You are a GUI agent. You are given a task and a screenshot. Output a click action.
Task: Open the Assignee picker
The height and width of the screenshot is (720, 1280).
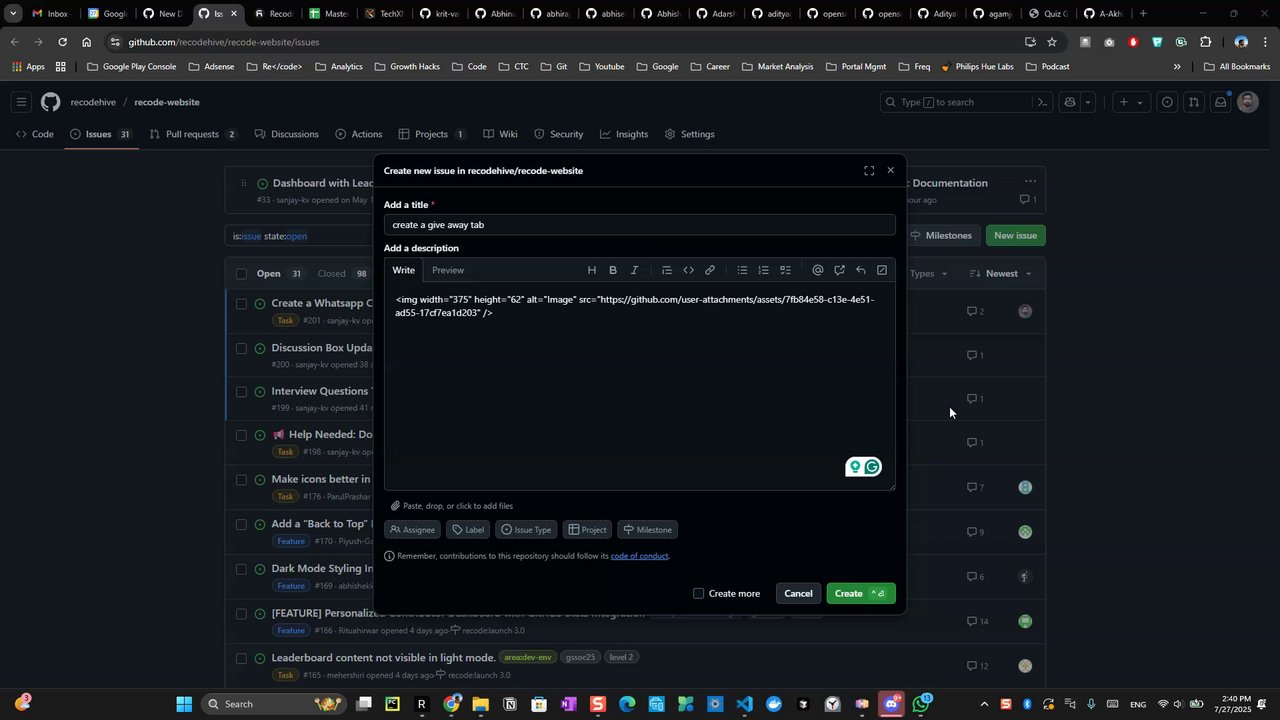414,530
